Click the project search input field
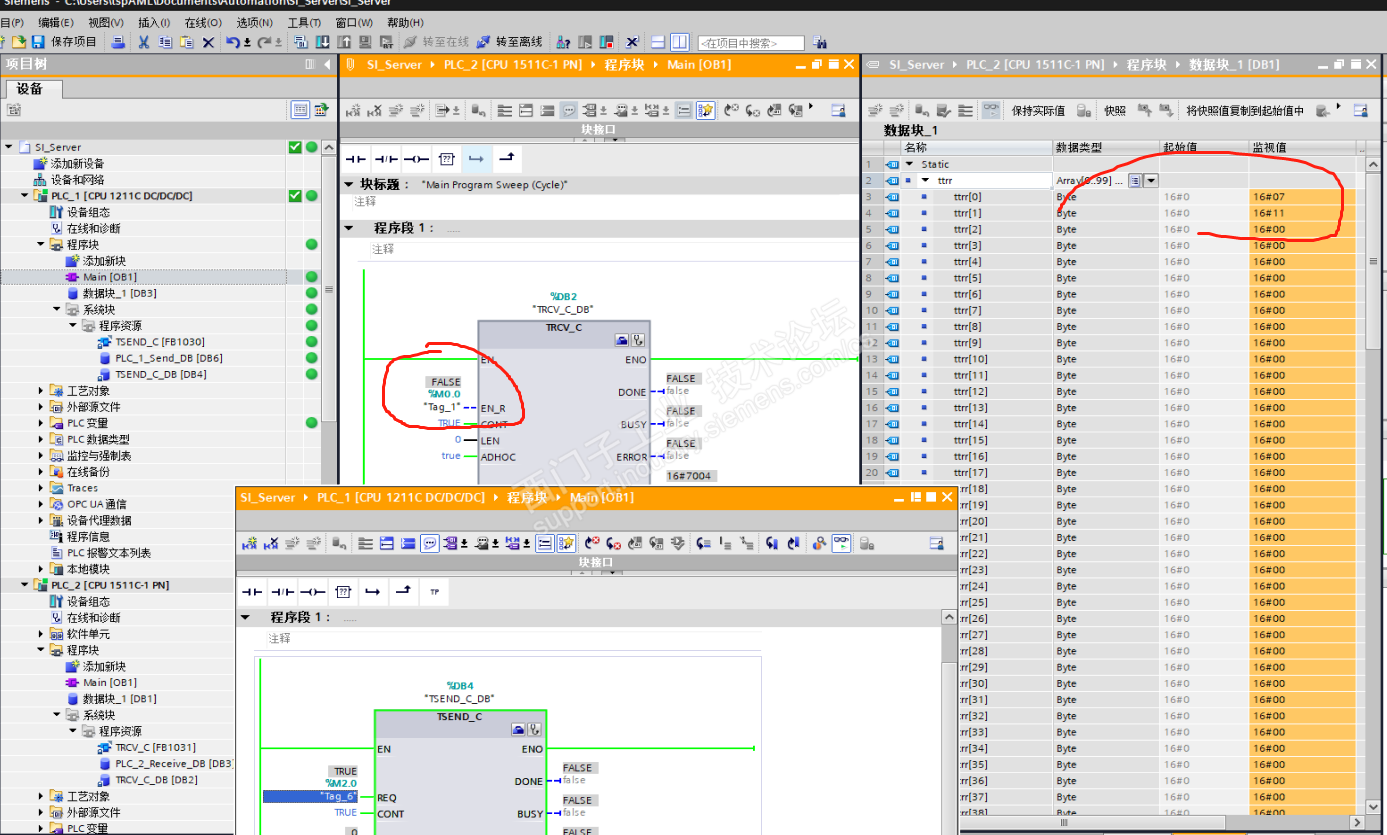This screenshot has width=1387, height=835. pos(750,43)
